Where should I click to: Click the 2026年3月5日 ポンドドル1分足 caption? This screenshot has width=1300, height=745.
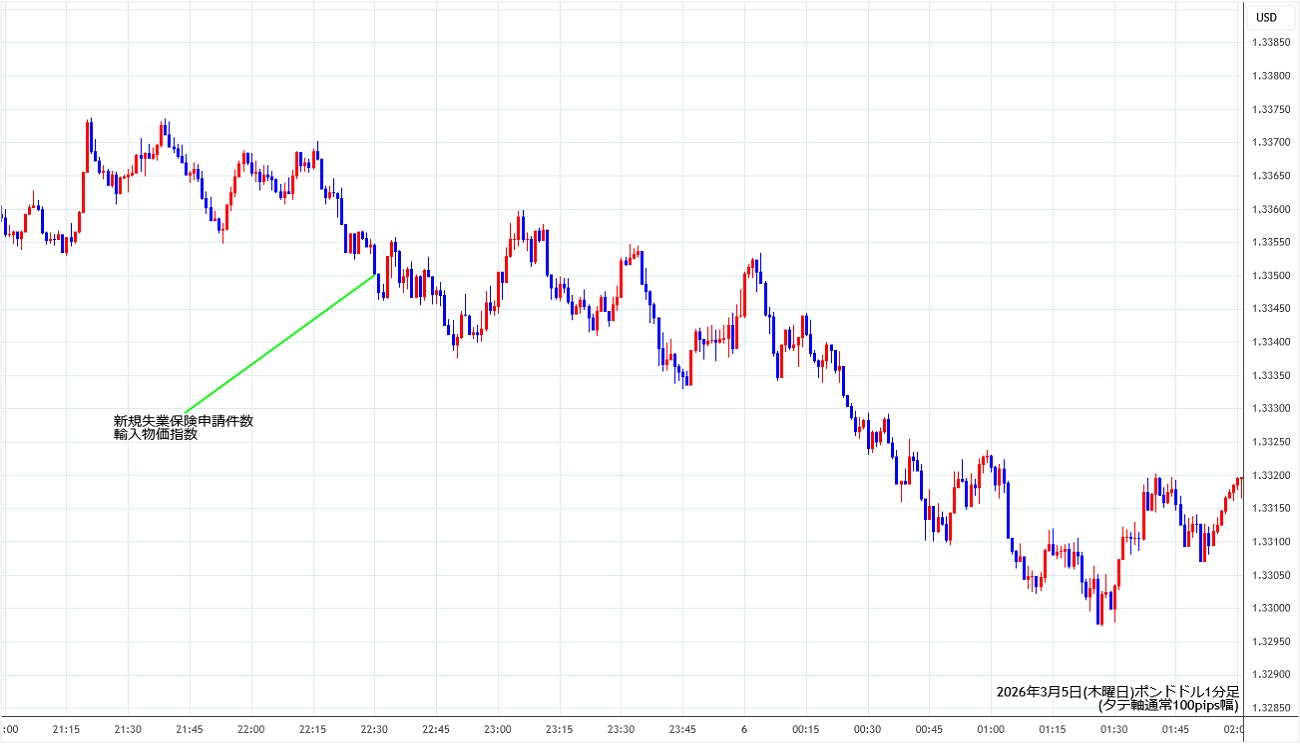pos(1117,691)
